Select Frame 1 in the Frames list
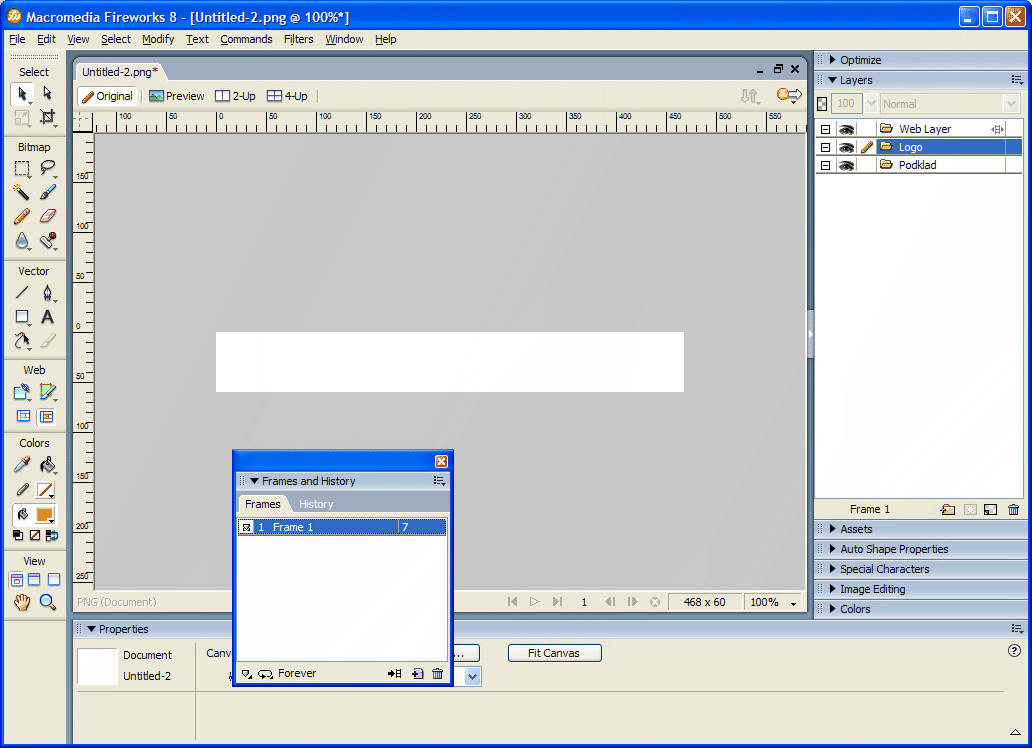 342,527
